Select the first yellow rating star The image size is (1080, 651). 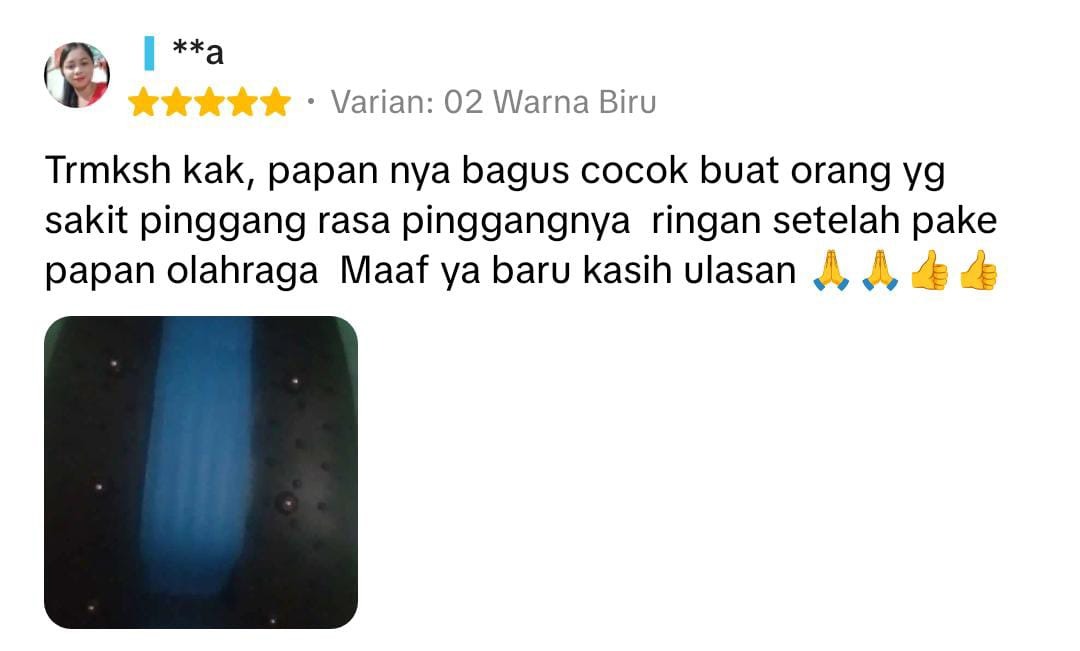tap(143, 102)
